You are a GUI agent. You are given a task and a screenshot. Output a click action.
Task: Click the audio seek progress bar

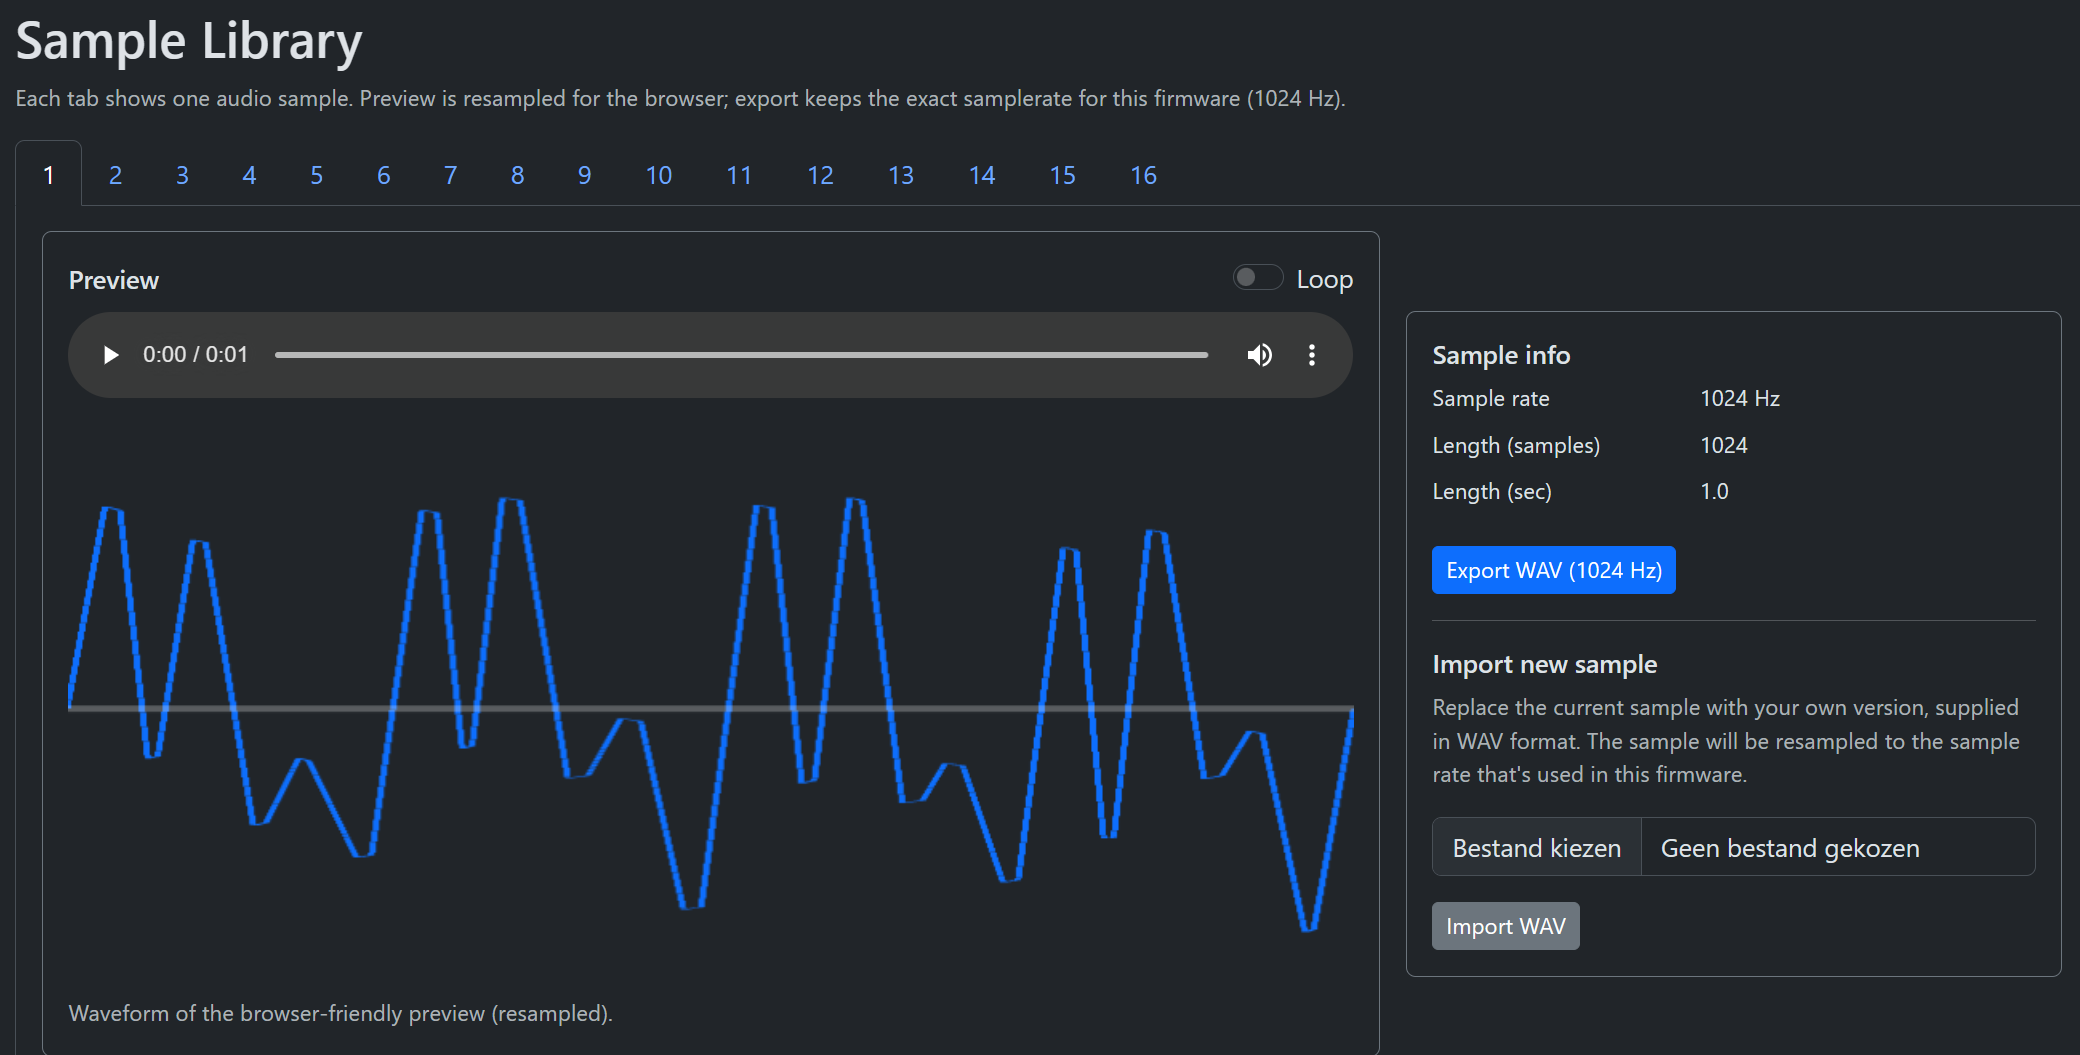[x=740, y=355]
